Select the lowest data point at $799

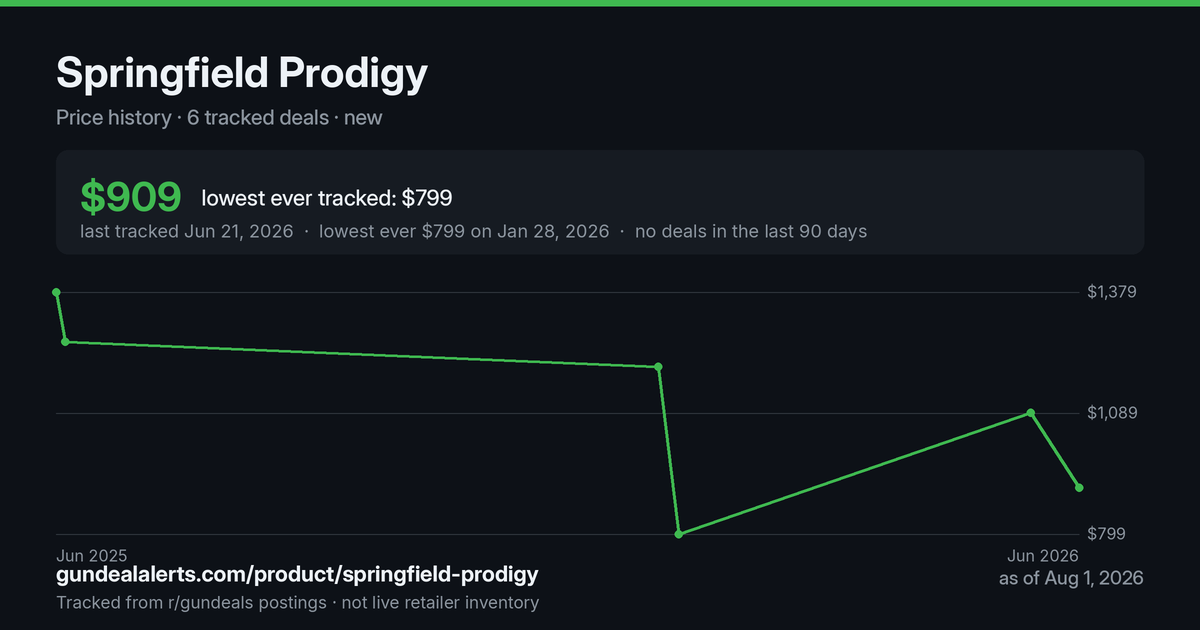[x=679, y=534]
